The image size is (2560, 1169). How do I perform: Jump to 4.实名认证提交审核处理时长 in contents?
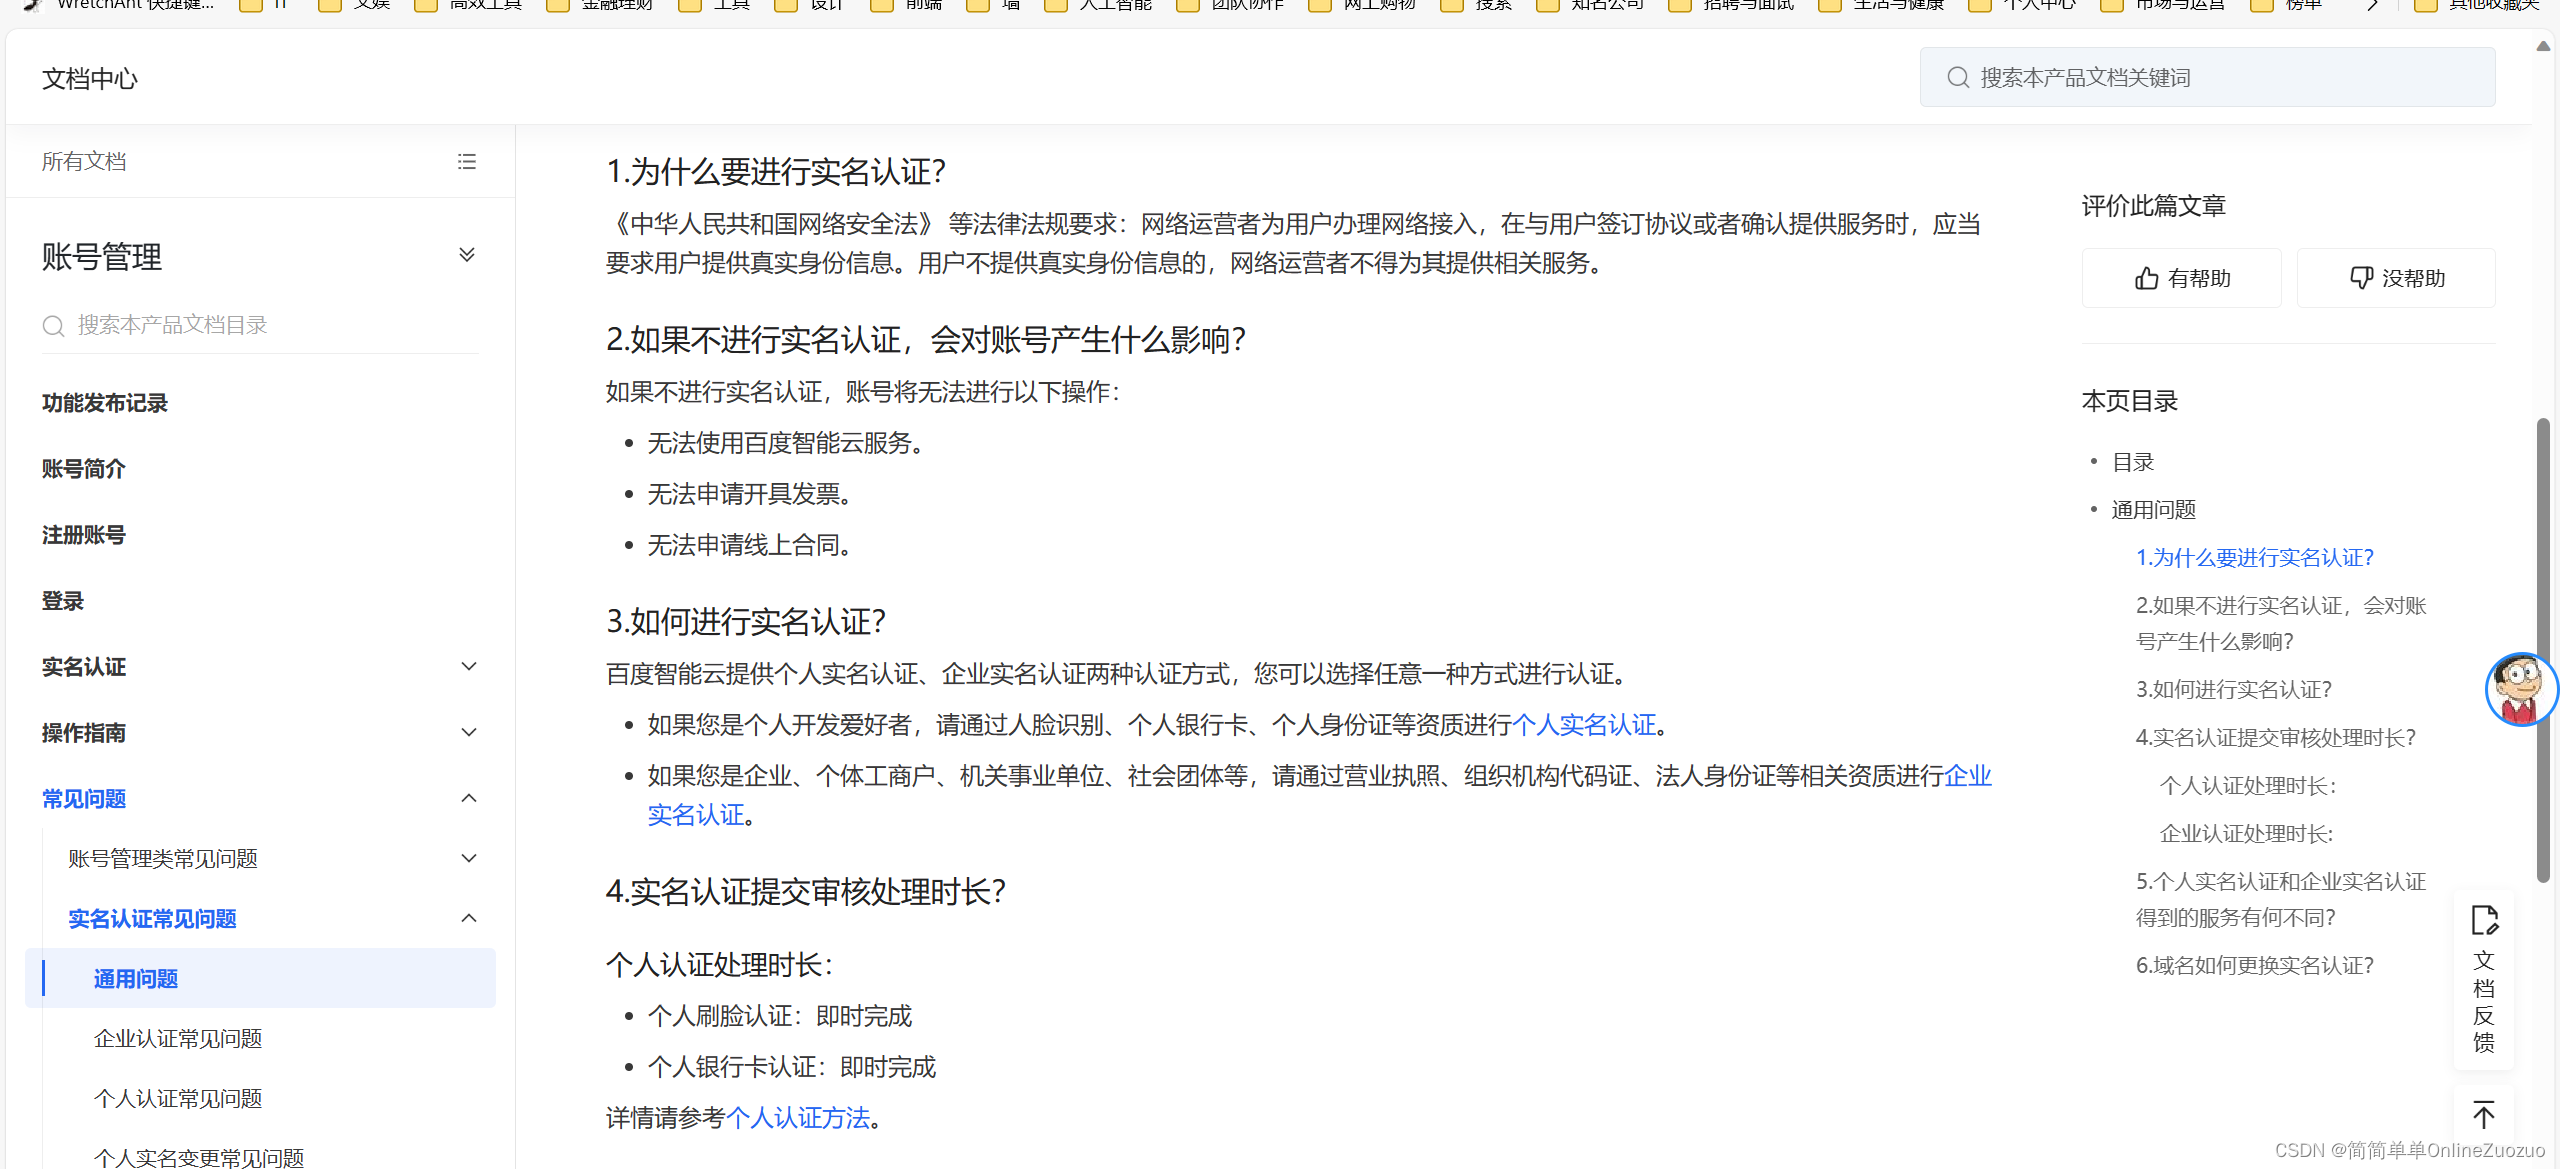point(2276,738)
